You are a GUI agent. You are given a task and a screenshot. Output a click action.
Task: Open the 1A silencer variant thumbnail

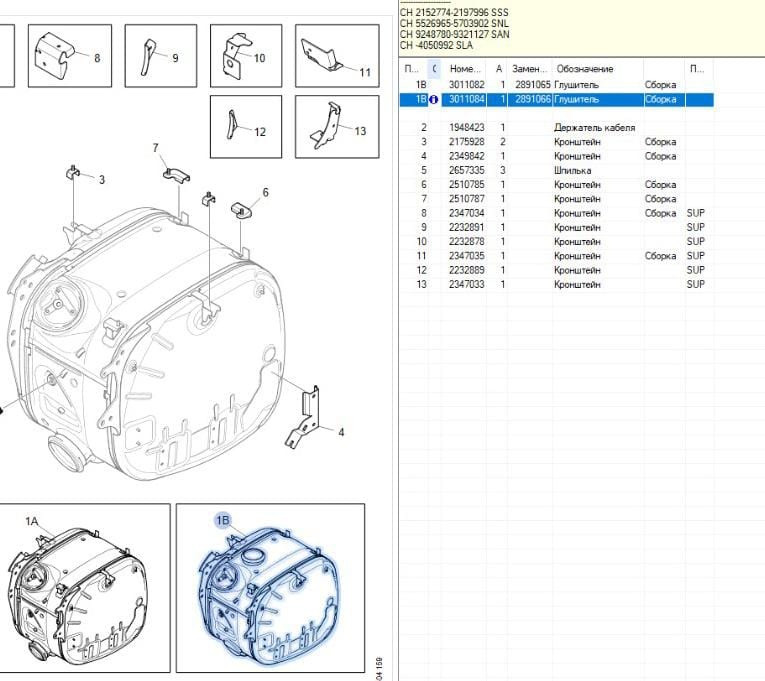pyautogui.click(x=84, y=587)
